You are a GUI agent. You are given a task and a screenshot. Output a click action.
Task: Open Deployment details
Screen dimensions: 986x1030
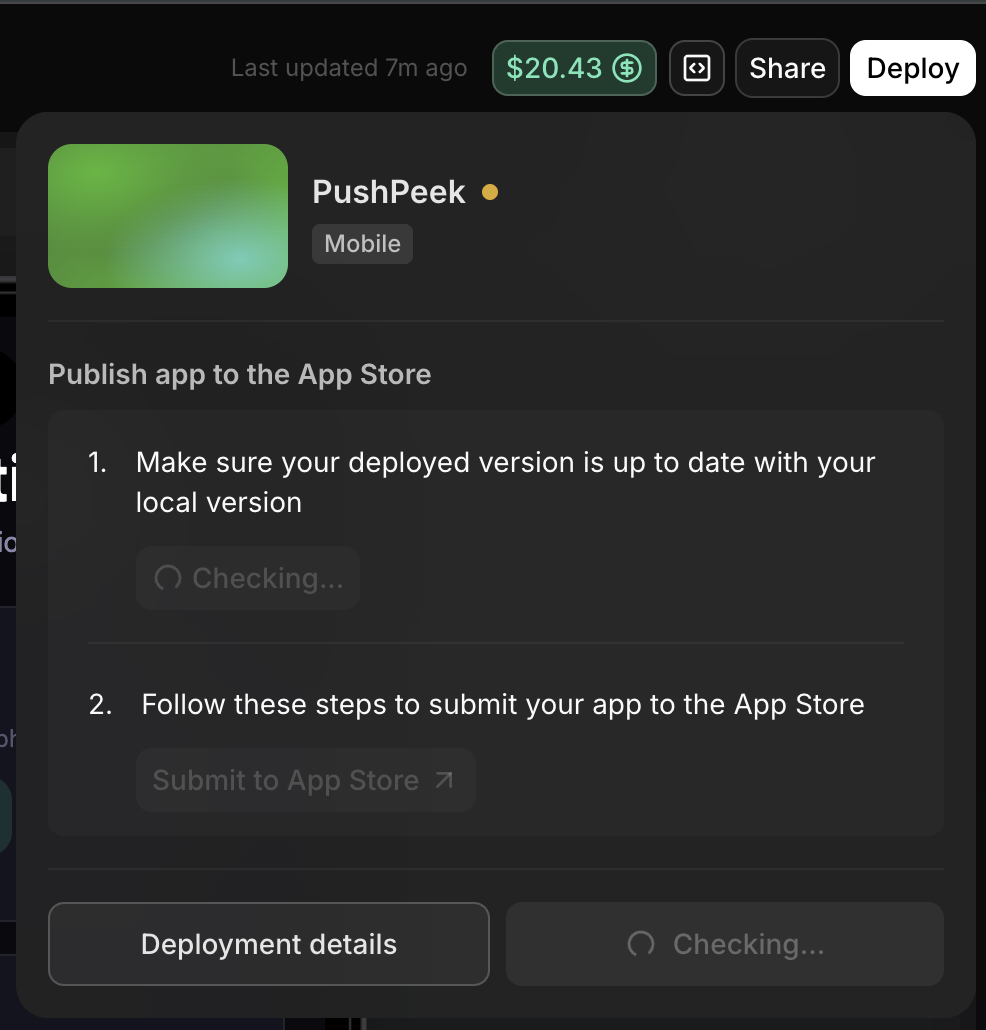[x=268, y=943]
